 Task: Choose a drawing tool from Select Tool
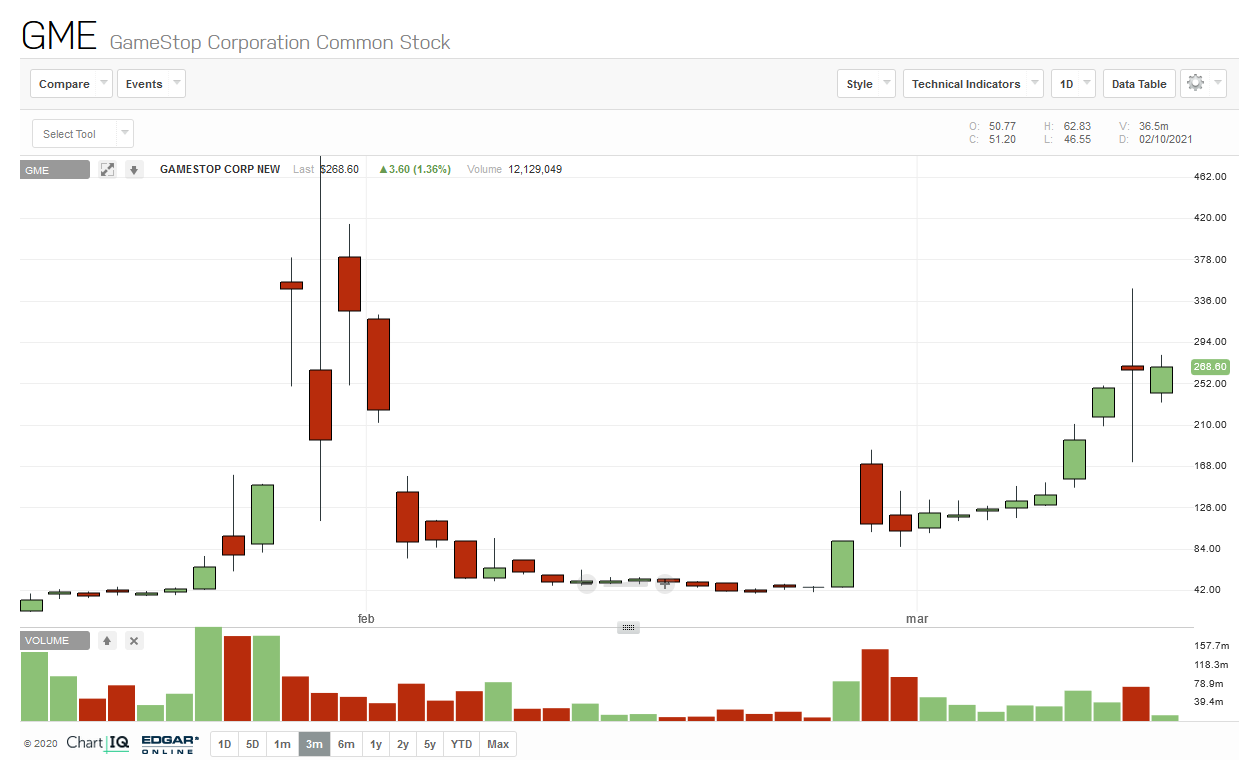83,134
